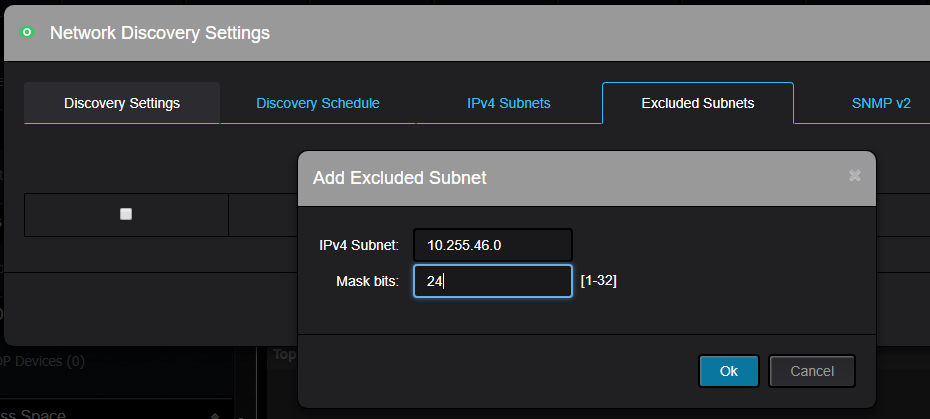930x419 pixels.
Task: Open the Discovery Schedule tab
Action: point(318,103)
